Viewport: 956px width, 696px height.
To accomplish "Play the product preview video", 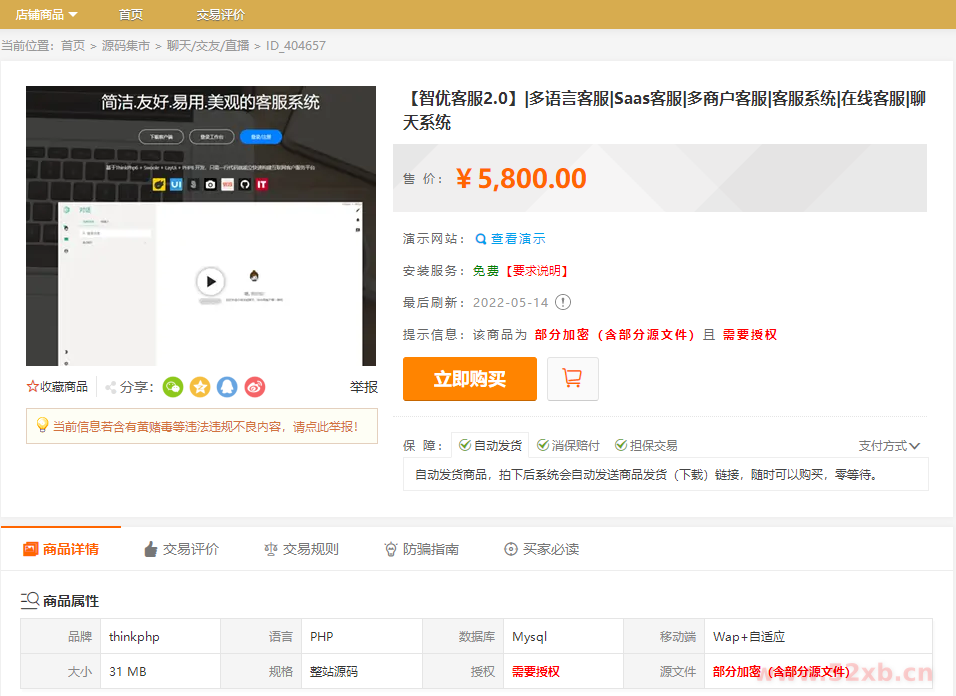I will pyautogui.click(x=210, y=282).
